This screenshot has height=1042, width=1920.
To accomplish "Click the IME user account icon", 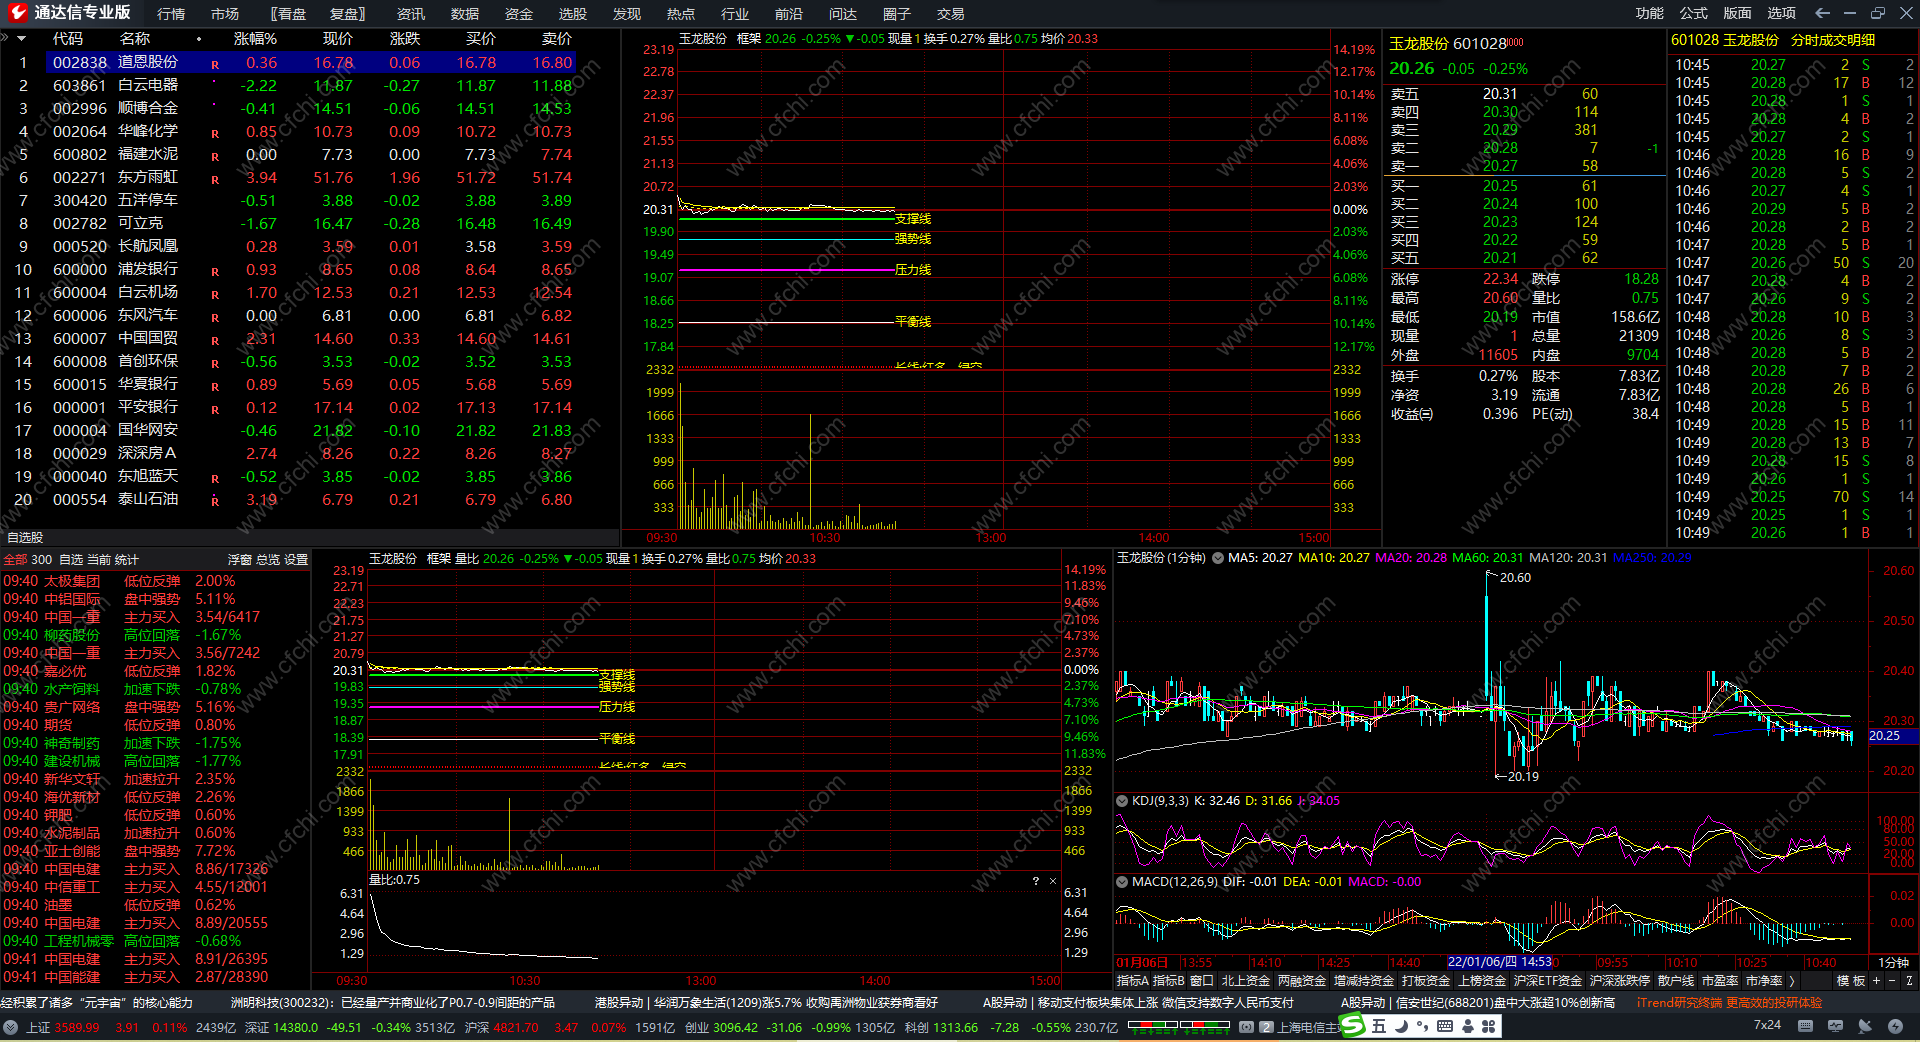I will click(x=1467, y=1026).
